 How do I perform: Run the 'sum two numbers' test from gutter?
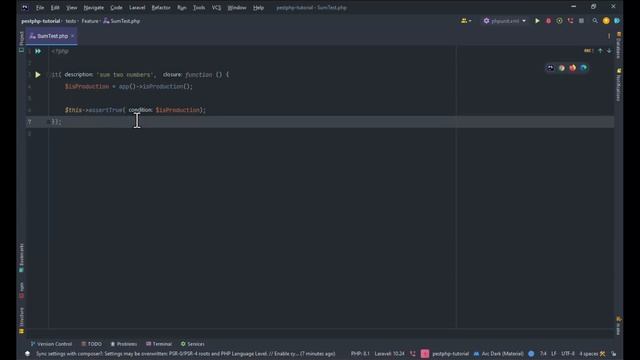point(38,75)
